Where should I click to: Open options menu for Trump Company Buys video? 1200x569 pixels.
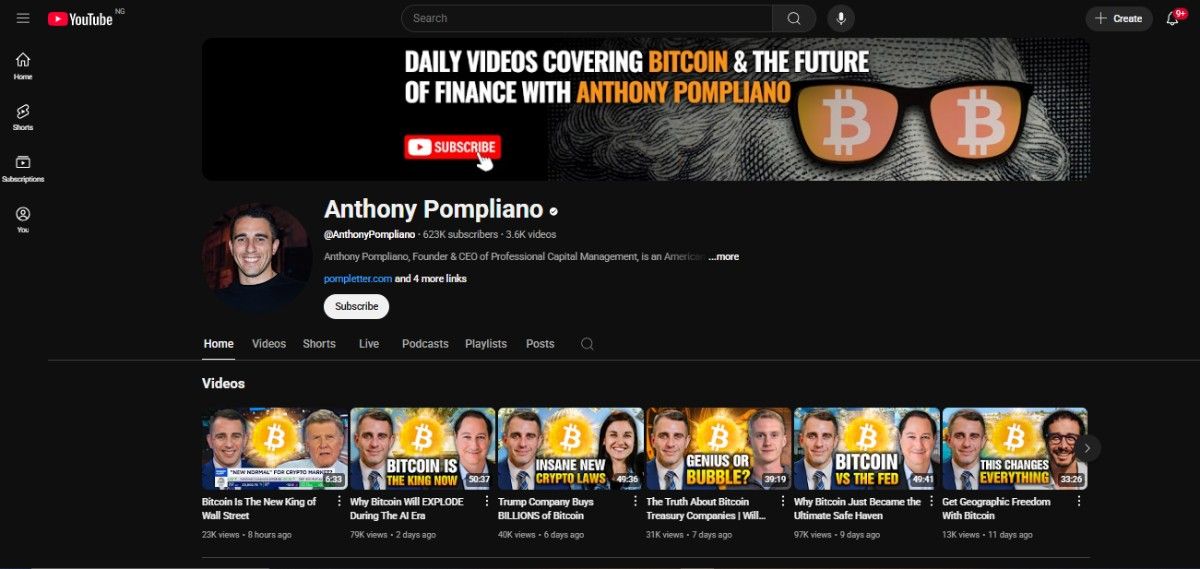click(x=635, y=502)
